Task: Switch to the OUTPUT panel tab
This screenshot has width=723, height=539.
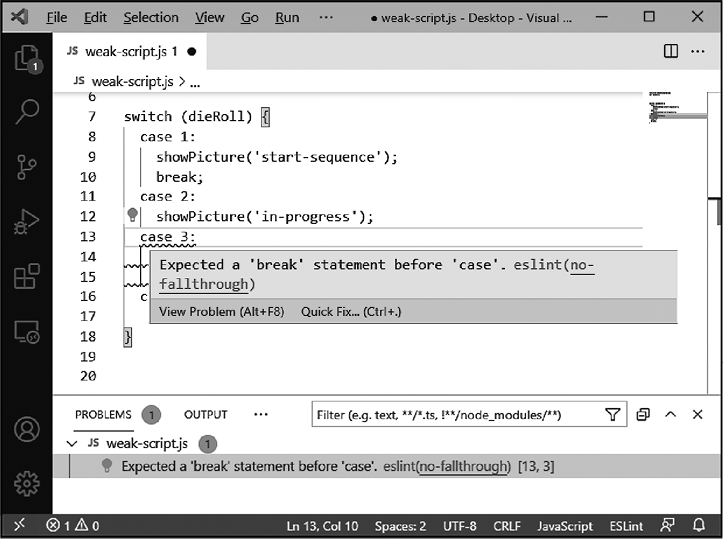Action: pos(205,415)
